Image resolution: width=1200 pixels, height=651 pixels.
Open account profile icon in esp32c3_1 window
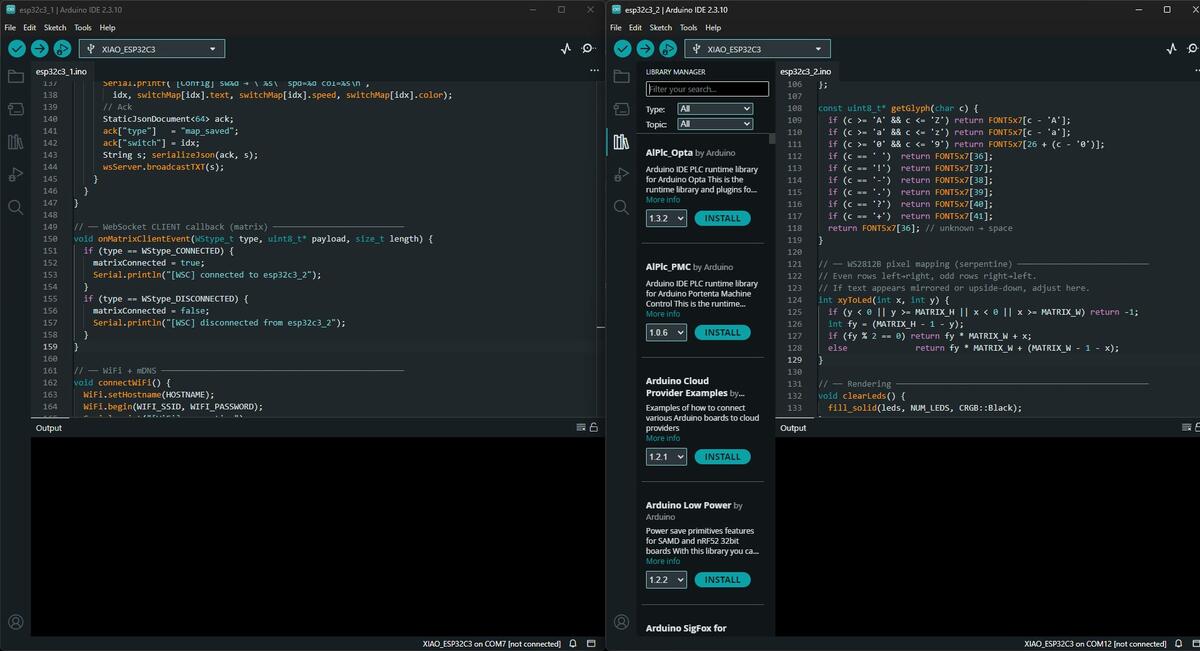tap(15, 622)
